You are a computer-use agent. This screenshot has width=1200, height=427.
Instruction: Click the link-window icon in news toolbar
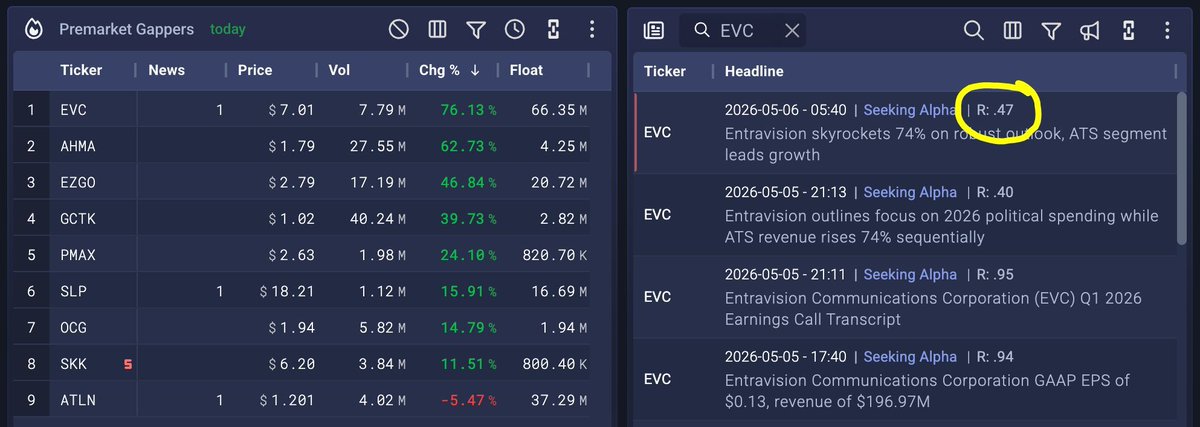[1129, 31]
